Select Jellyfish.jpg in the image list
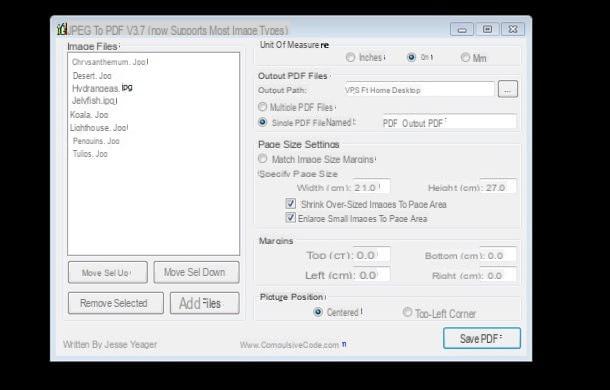The width and height of the screenshot is (610, 390). pyautogui.click(x=95, y=101)
